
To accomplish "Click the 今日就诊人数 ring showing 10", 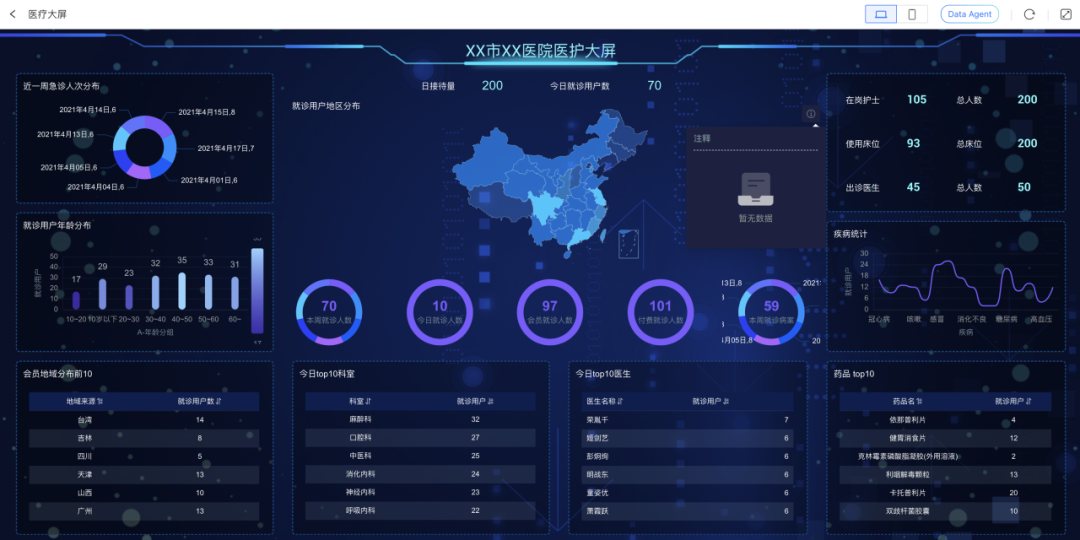I will pos(439,312).
